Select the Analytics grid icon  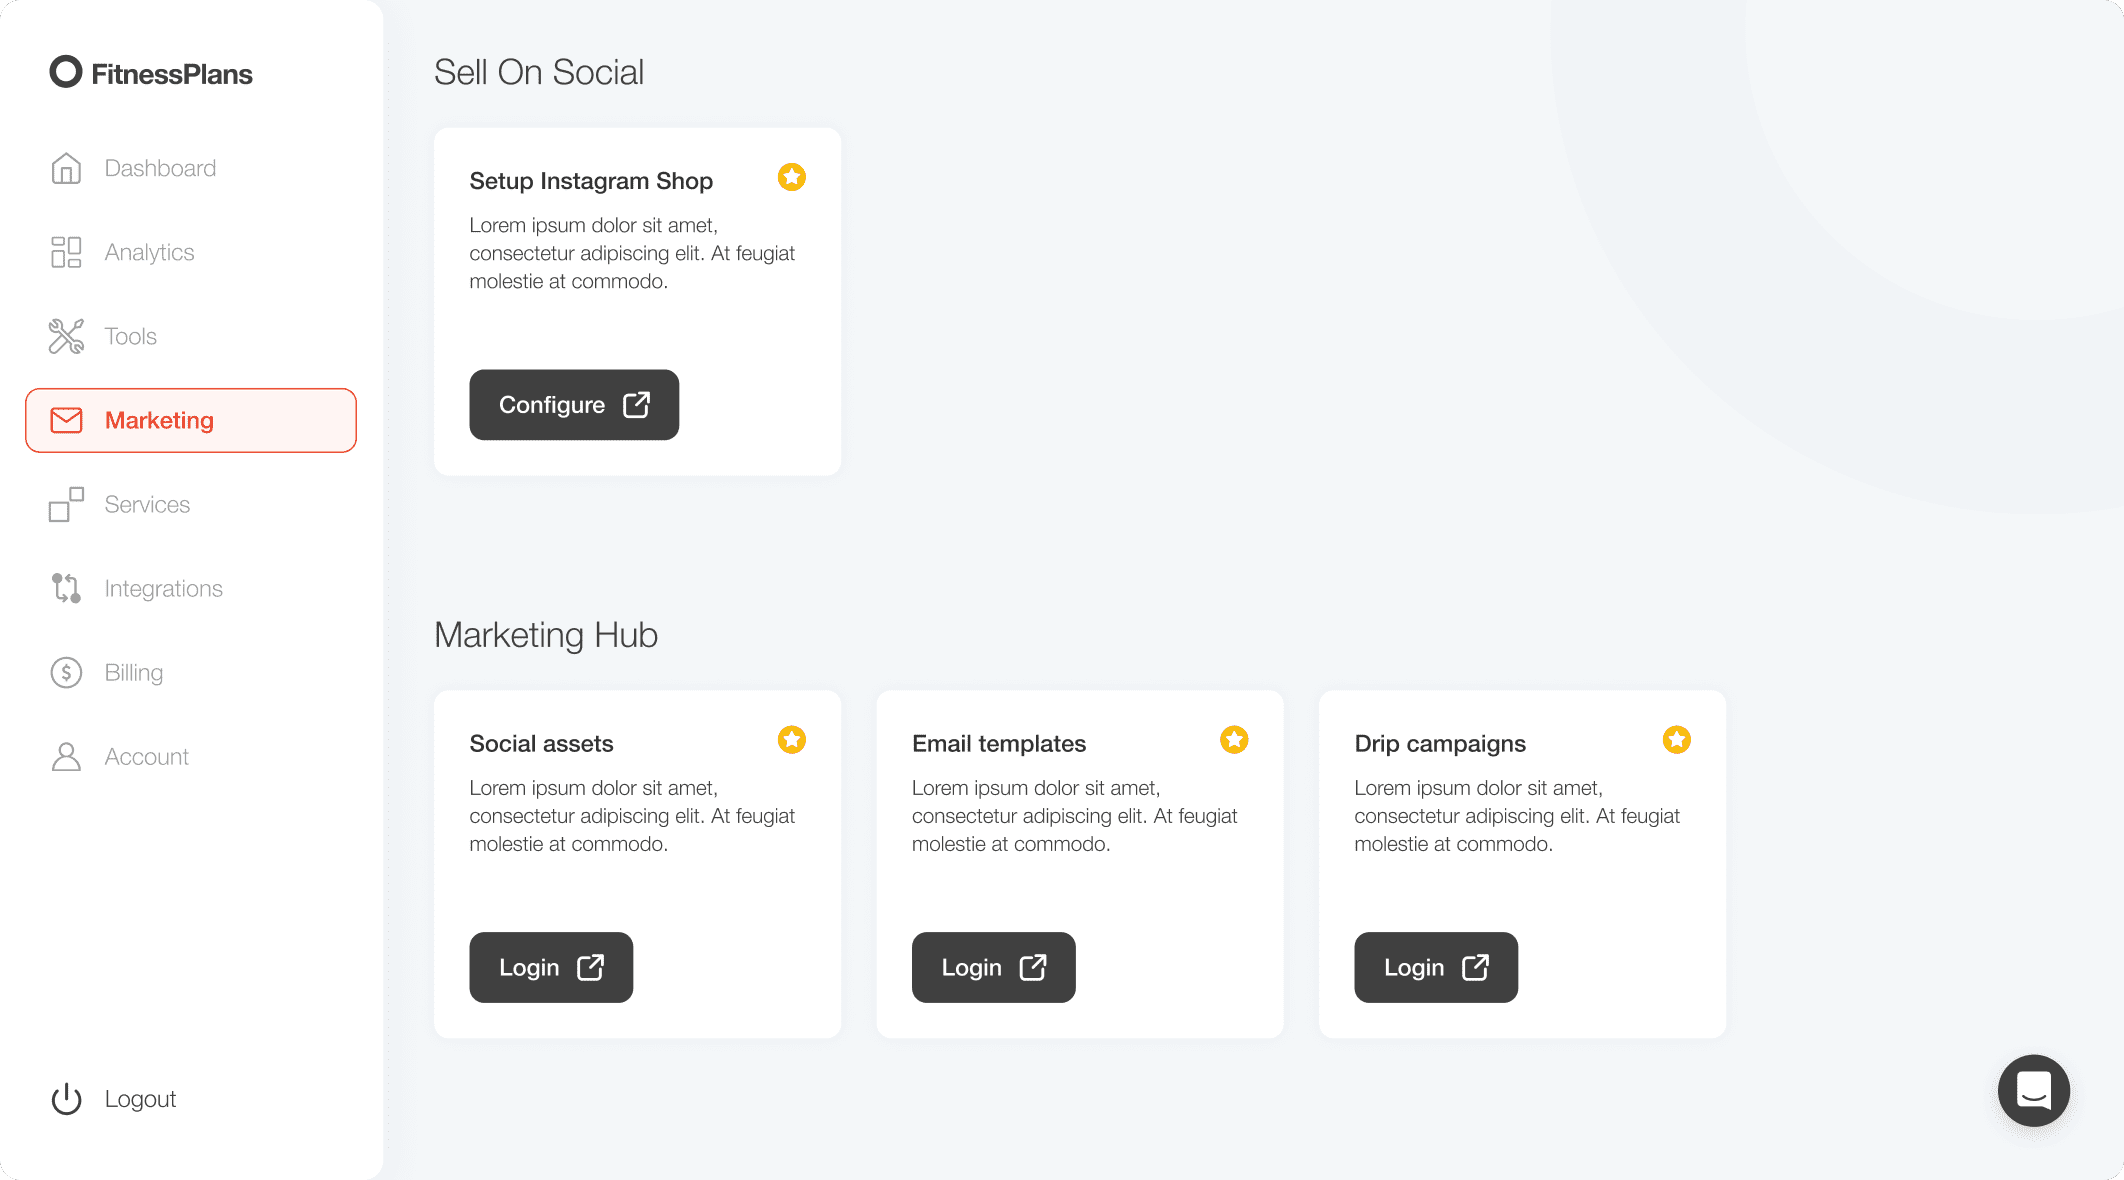[x=66, y=252]
